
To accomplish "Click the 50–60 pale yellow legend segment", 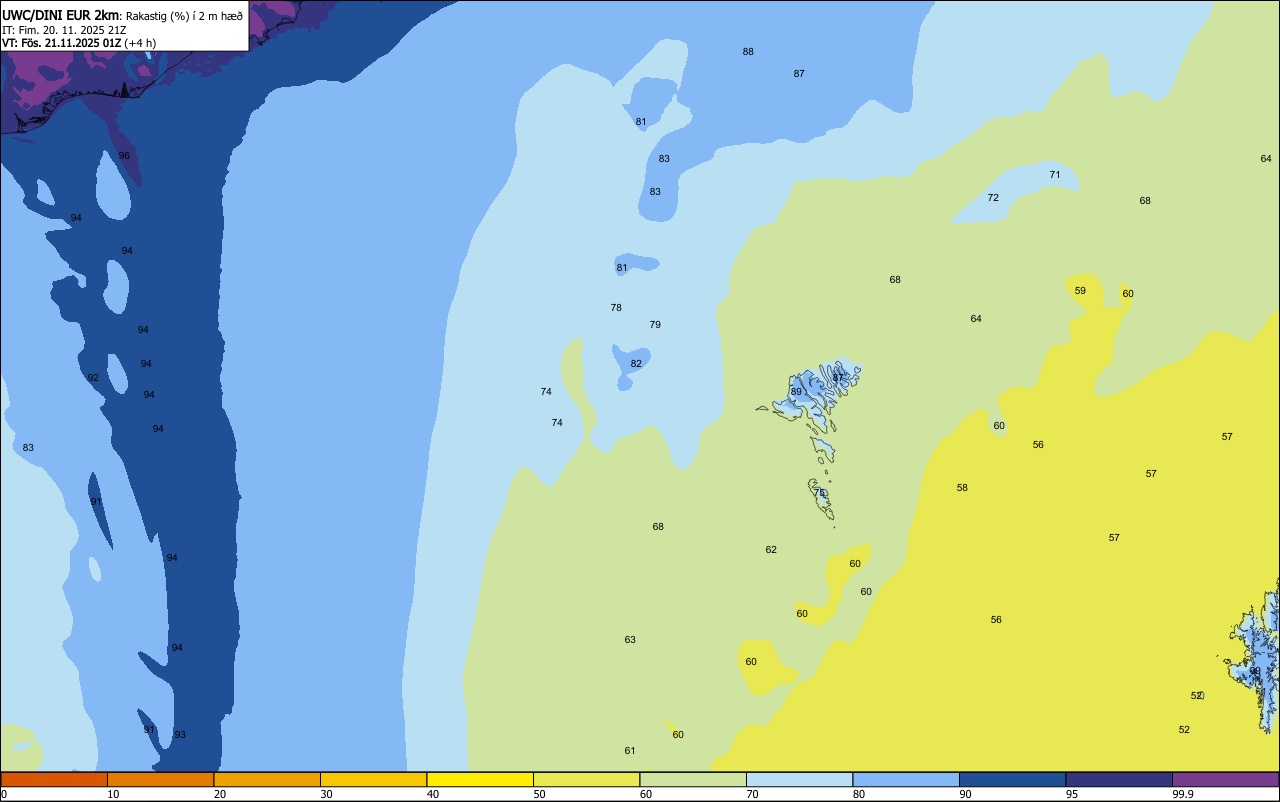I will (586, 779).
